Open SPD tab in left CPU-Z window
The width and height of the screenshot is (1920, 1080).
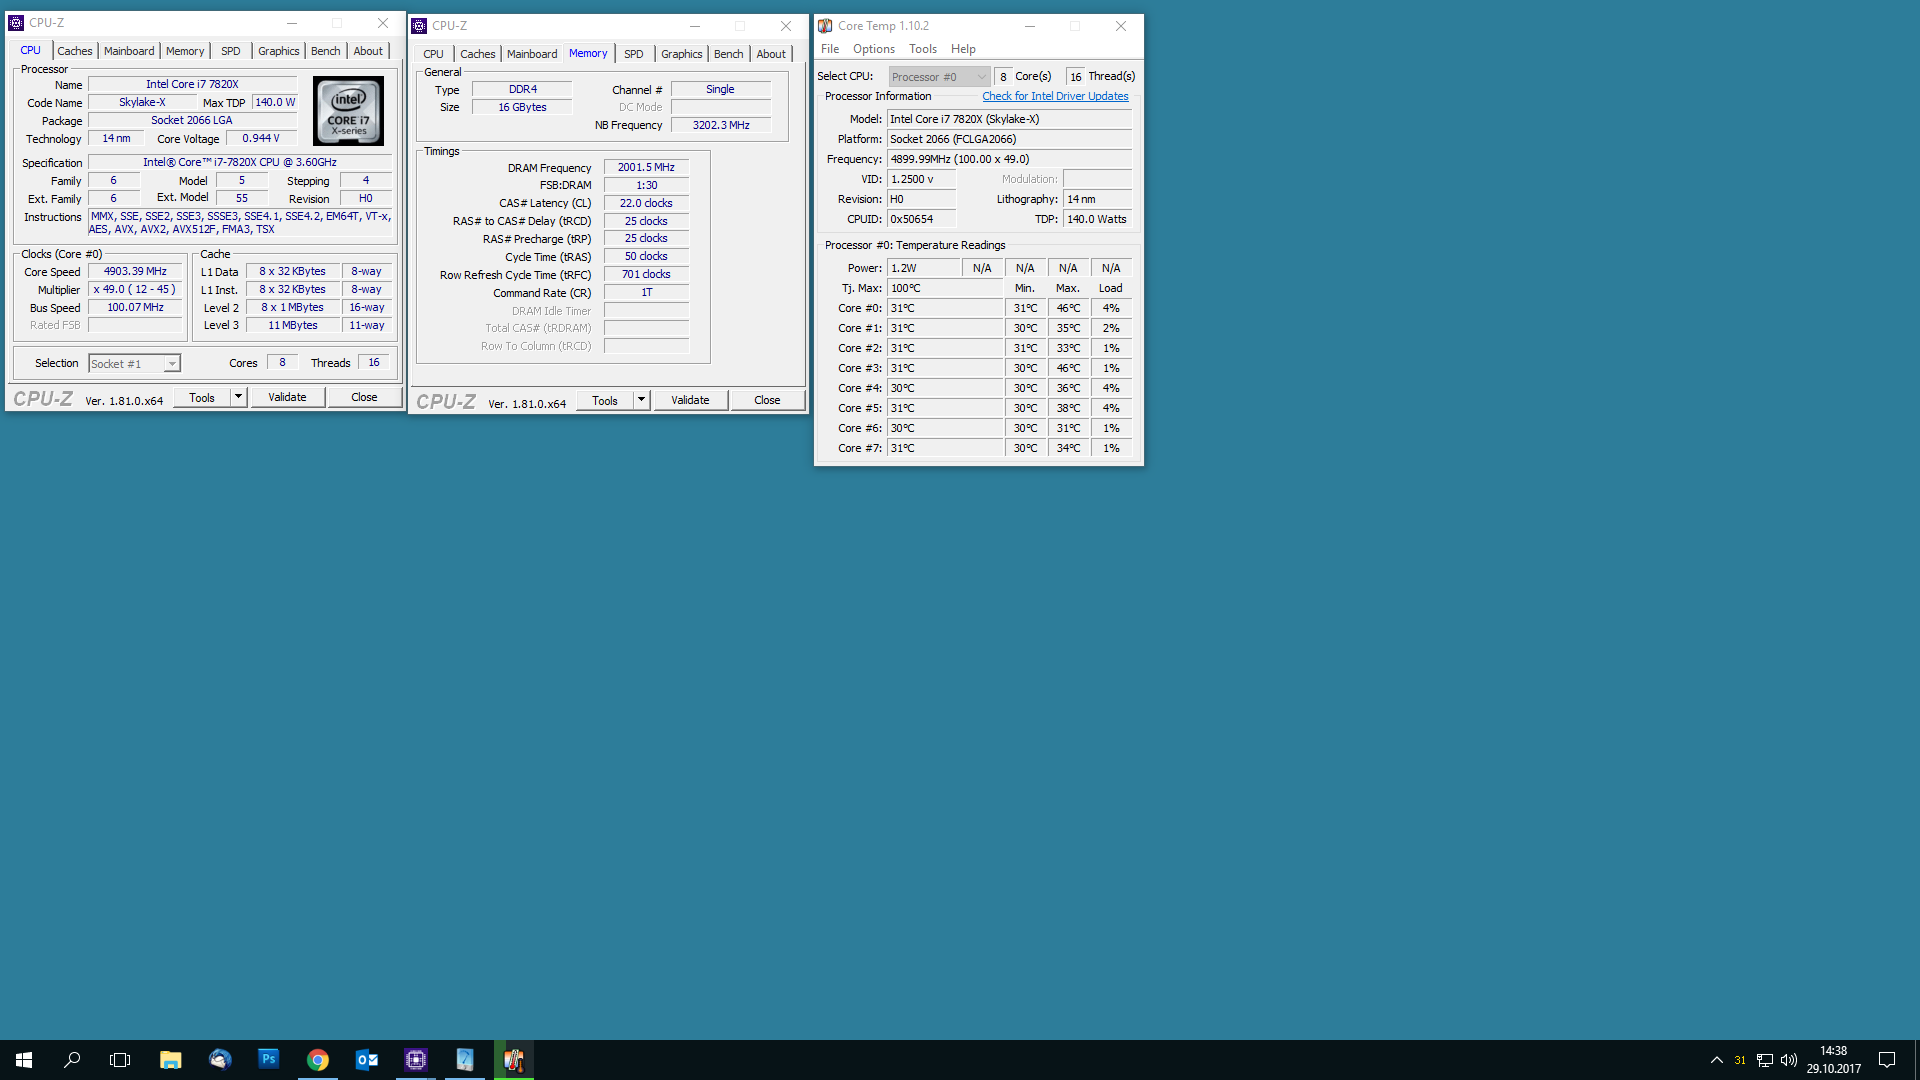(x=231, y=51)
